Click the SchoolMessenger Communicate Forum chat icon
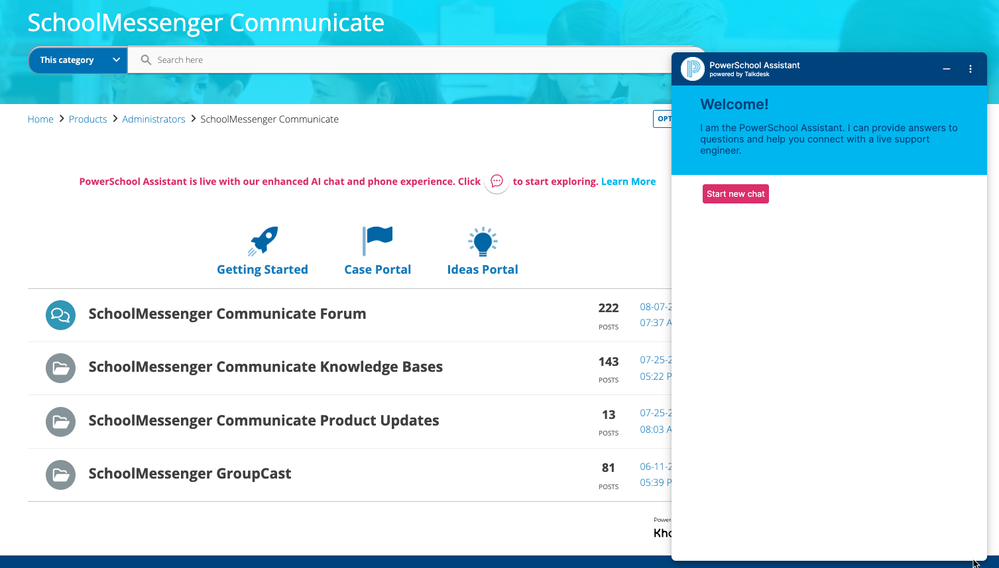Screen dimensions: 999x568 [61, 314]
